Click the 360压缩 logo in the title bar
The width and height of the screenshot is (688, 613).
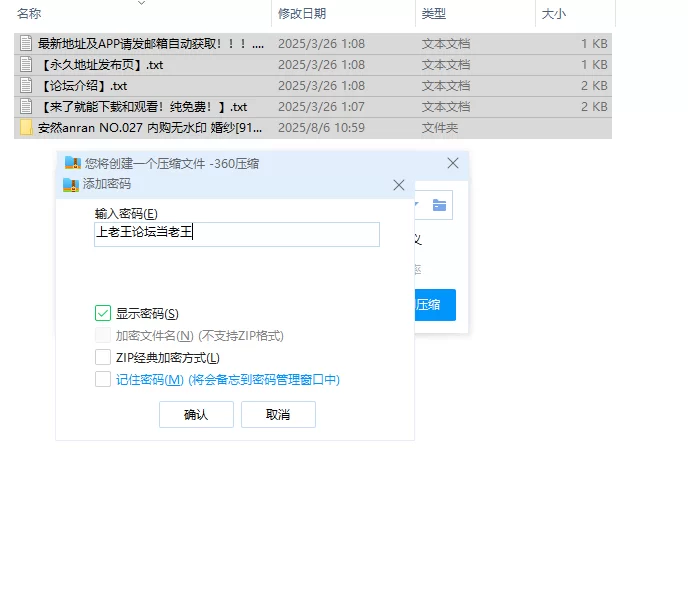(x=72, y=163)
